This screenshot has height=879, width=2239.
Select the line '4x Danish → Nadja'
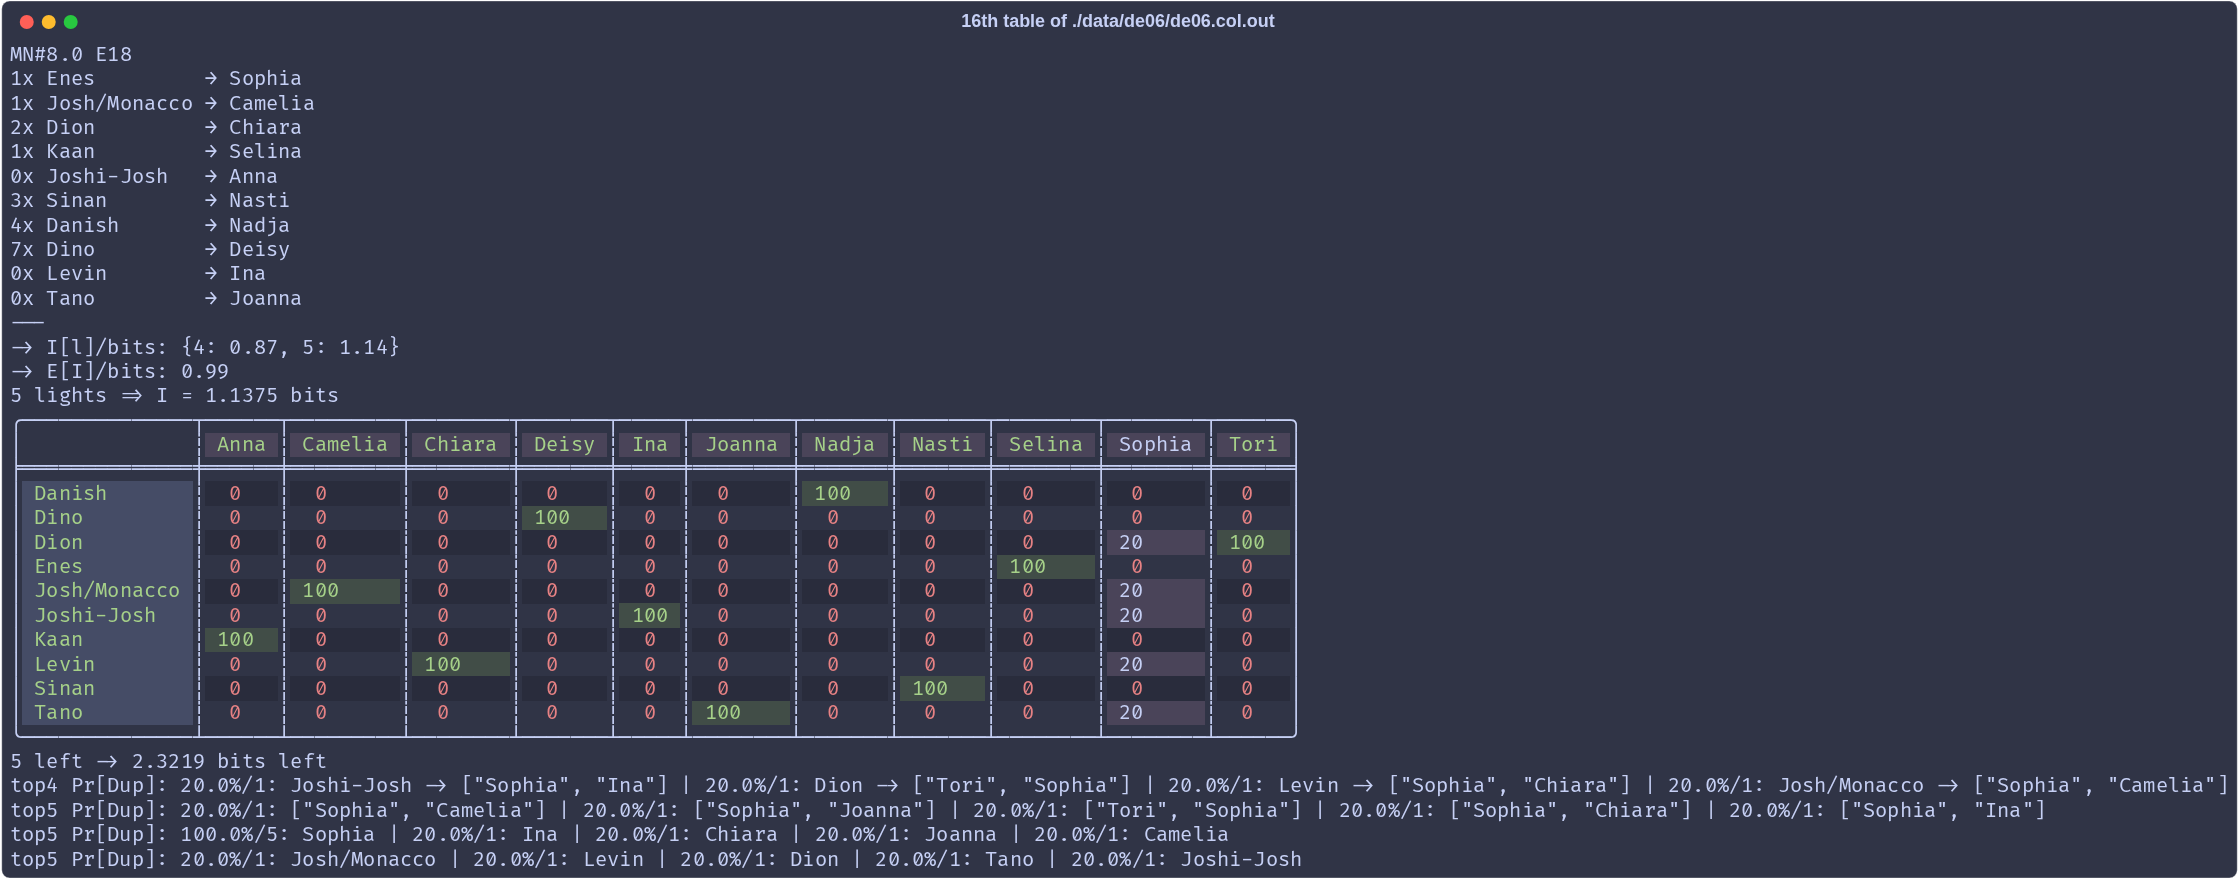click(150, 225)
